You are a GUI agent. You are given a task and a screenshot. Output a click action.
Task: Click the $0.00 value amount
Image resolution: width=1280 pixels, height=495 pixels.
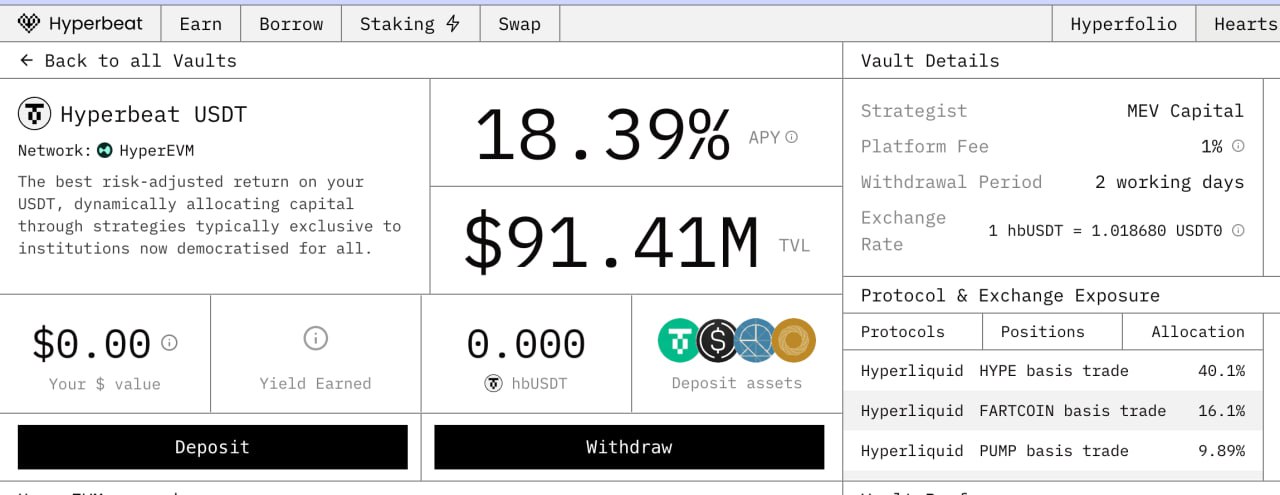(x=92, y=343)
